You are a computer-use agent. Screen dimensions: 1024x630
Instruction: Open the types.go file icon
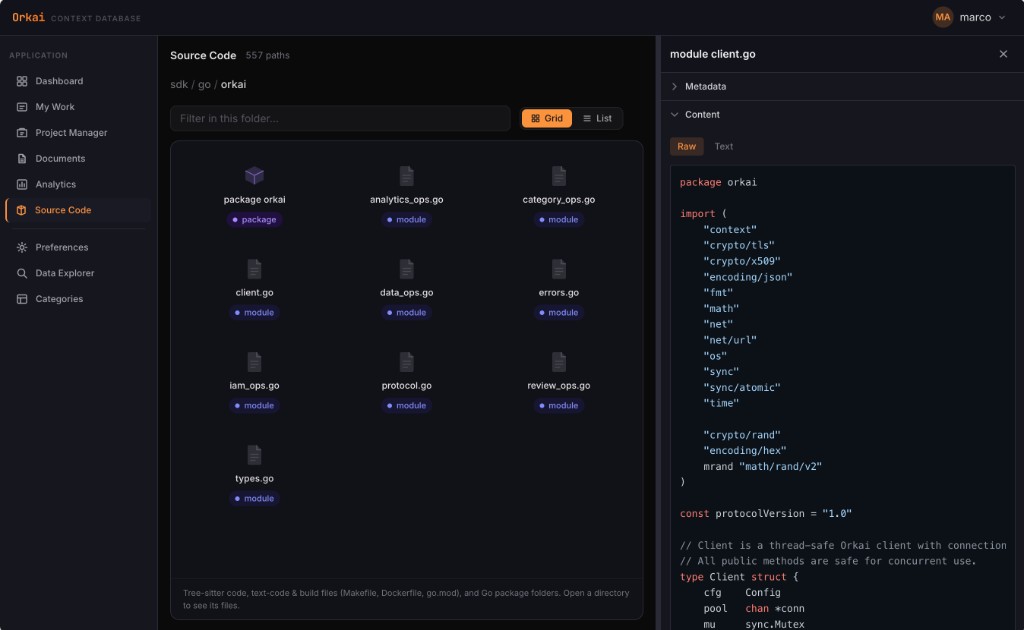click(x=254, y=454)
